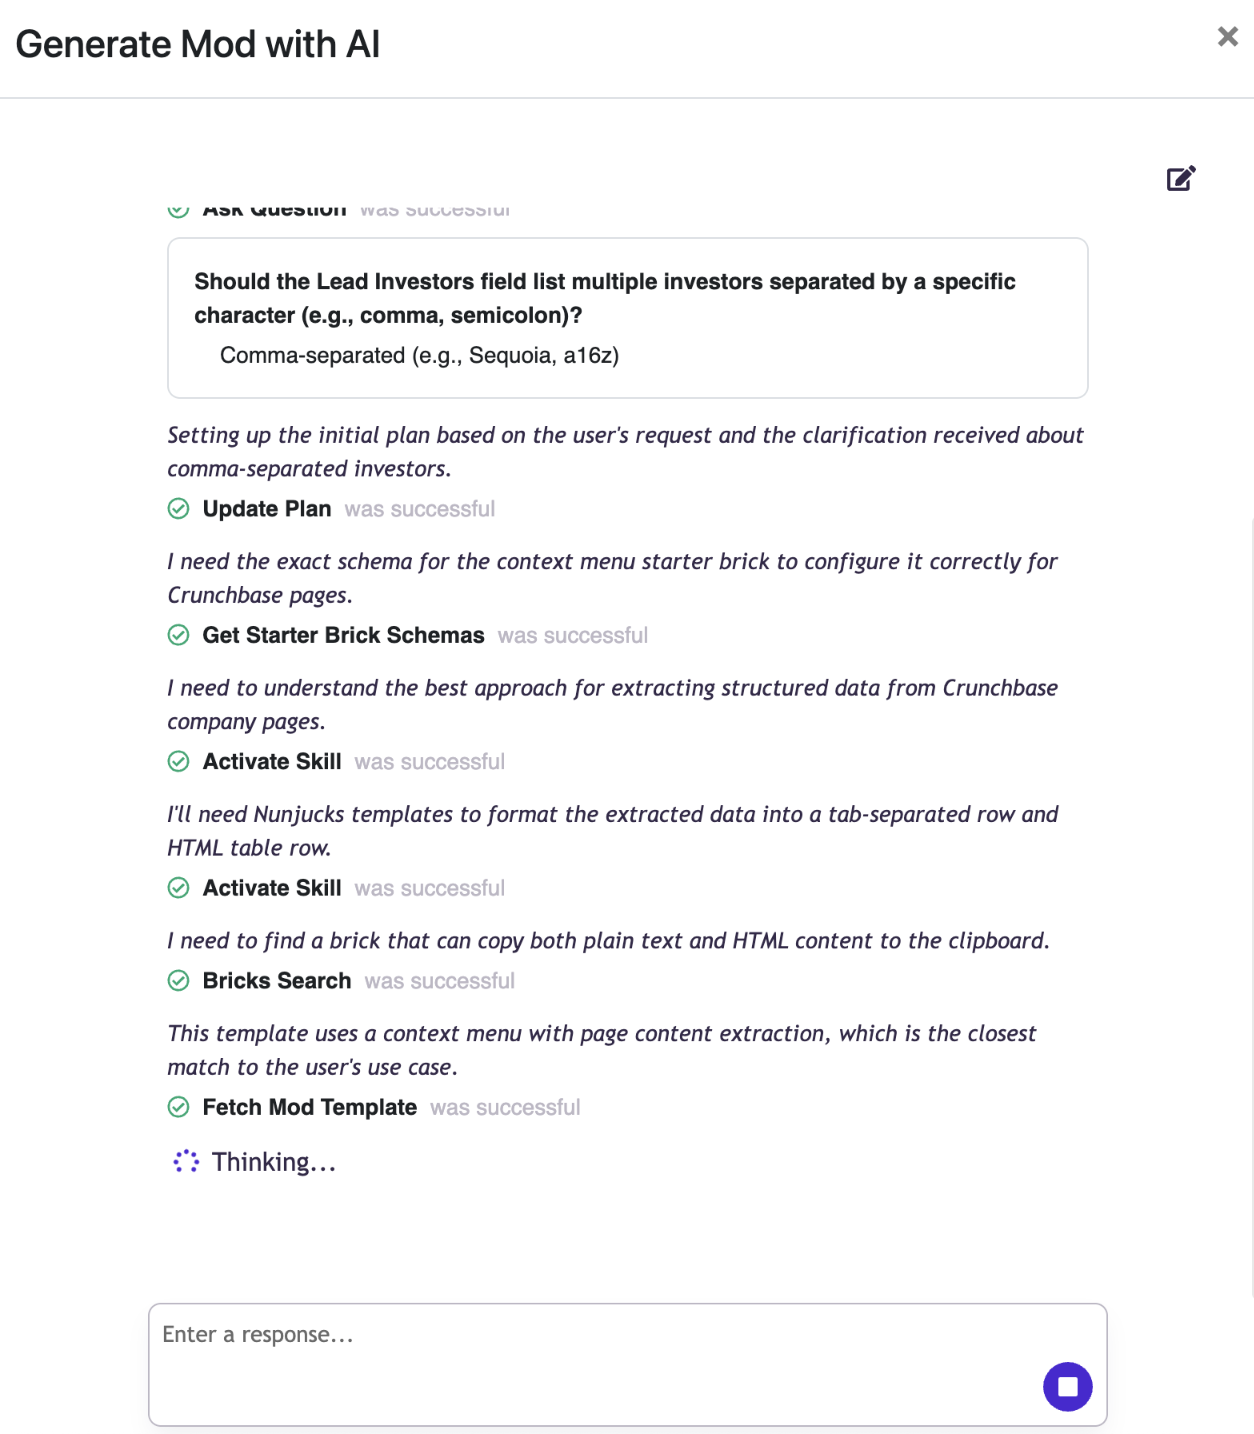Close the Generate Mod with AI dialog
The height and width of the screenshot is (1434, 1254).
[1227, 37]
